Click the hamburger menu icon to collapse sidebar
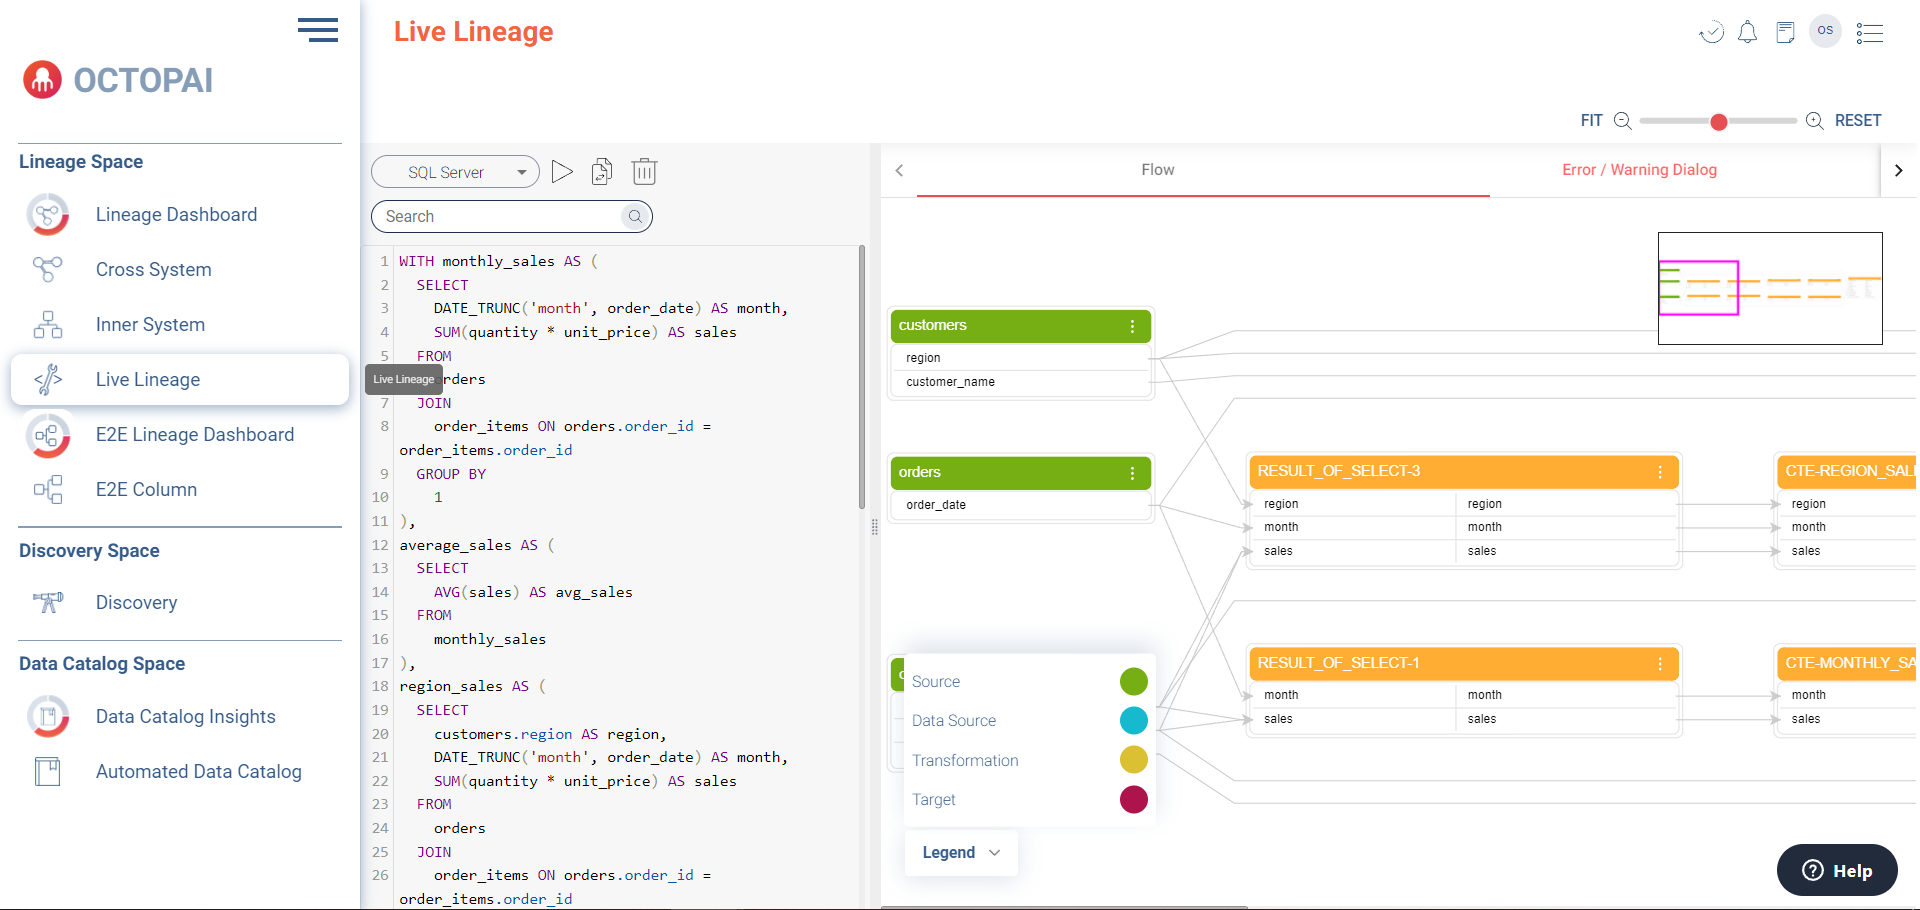This screenshot has width=1920, height=910. click(318, 30)
